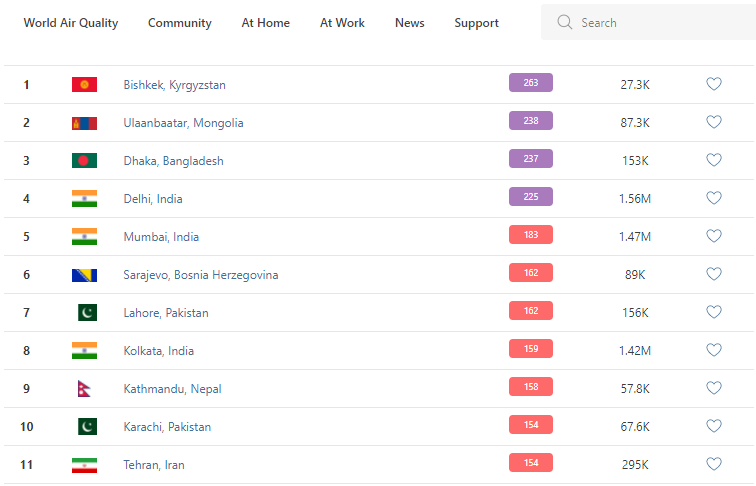Open World Air Quality menu

(70, 23)
